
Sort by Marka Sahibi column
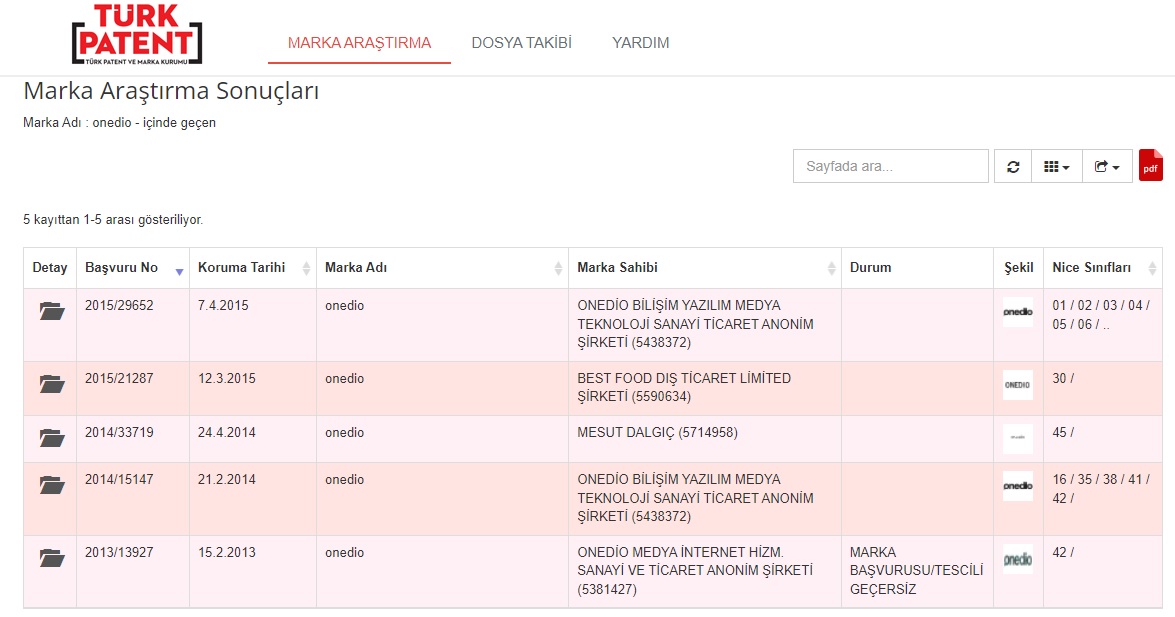tap(704, 268)
